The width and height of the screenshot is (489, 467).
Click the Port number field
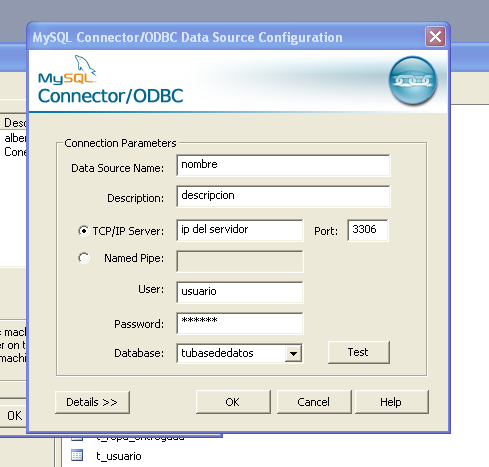point(368,230)
